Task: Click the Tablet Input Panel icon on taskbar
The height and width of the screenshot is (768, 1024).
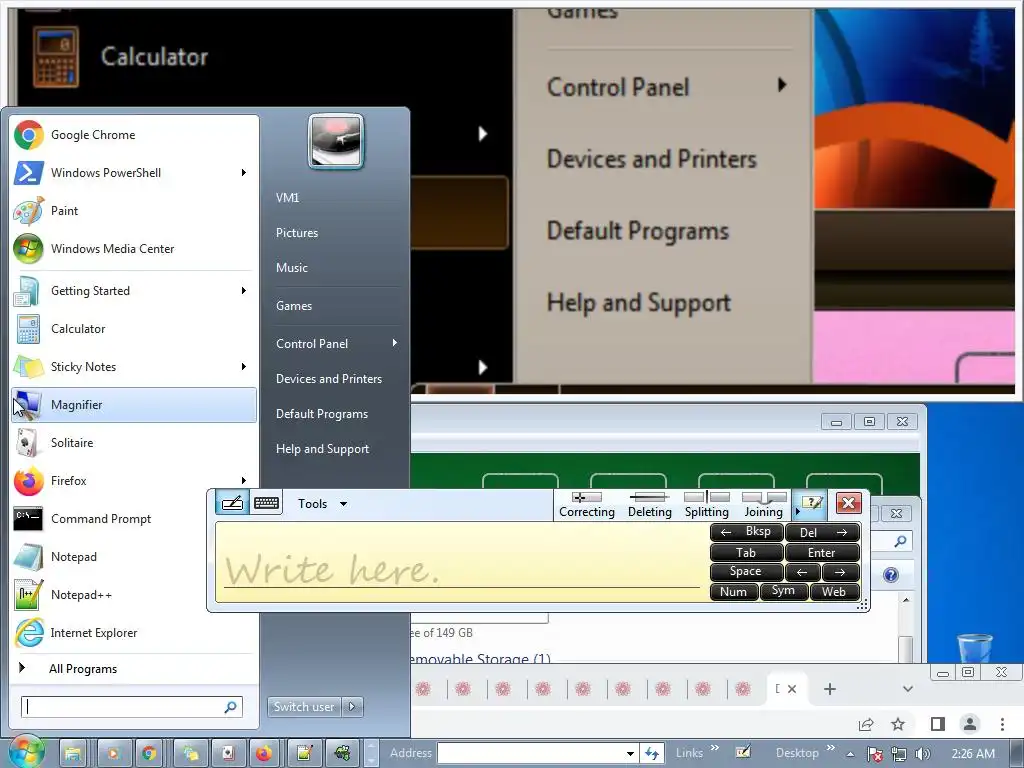Action: click(743, 752)
